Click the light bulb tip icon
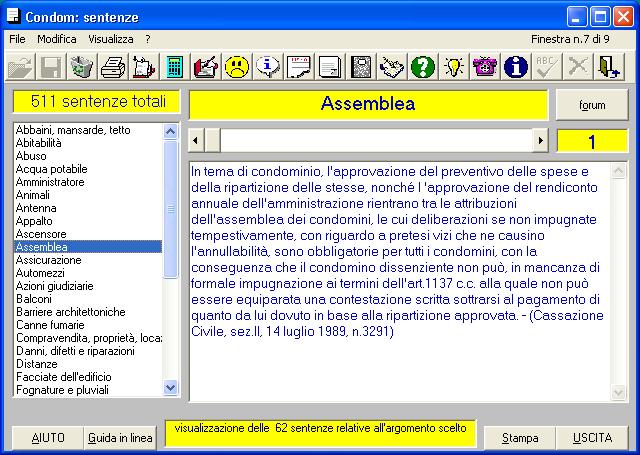 click(453, 67)
